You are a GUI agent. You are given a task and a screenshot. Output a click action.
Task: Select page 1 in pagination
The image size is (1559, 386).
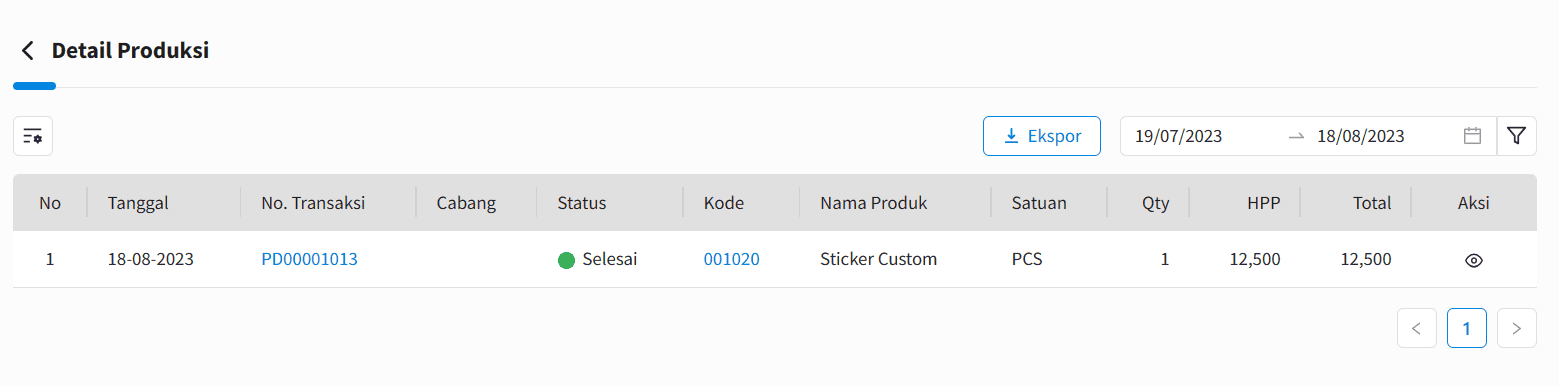coord(1467,328)
